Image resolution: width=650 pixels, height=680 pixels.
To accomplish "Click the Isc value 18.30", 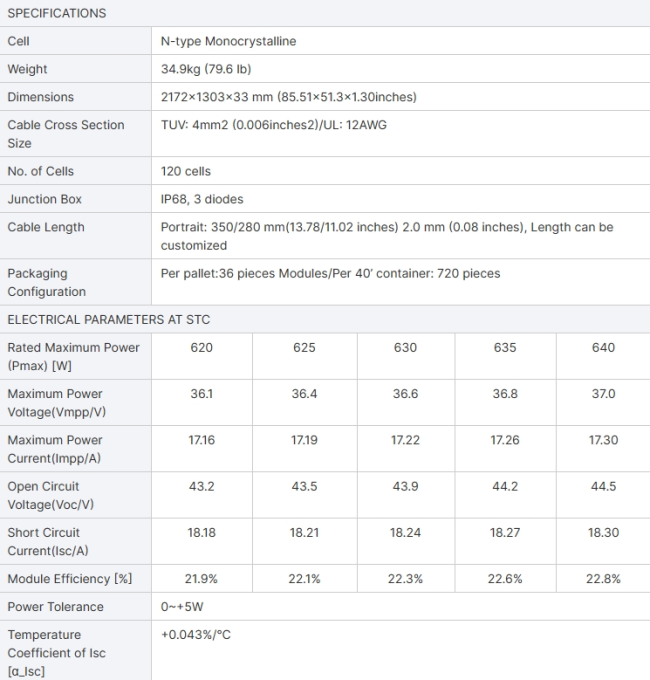I will [x=603, y=533].
